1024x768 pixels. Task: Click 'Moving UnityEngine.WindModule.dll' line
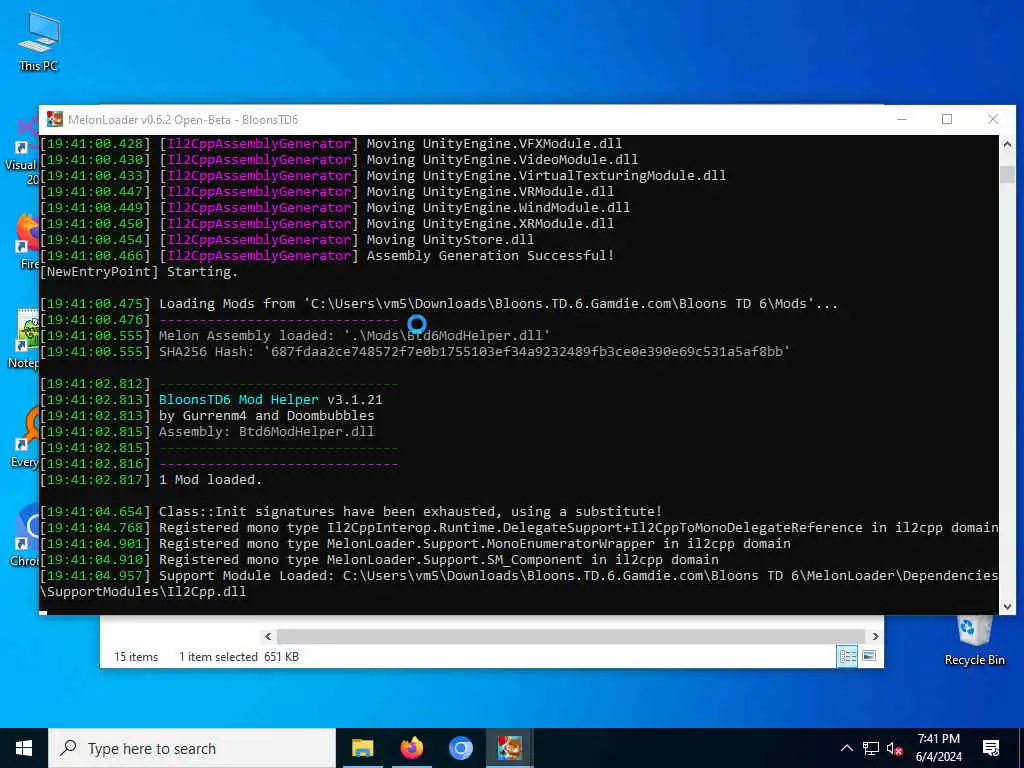point(498,208)
